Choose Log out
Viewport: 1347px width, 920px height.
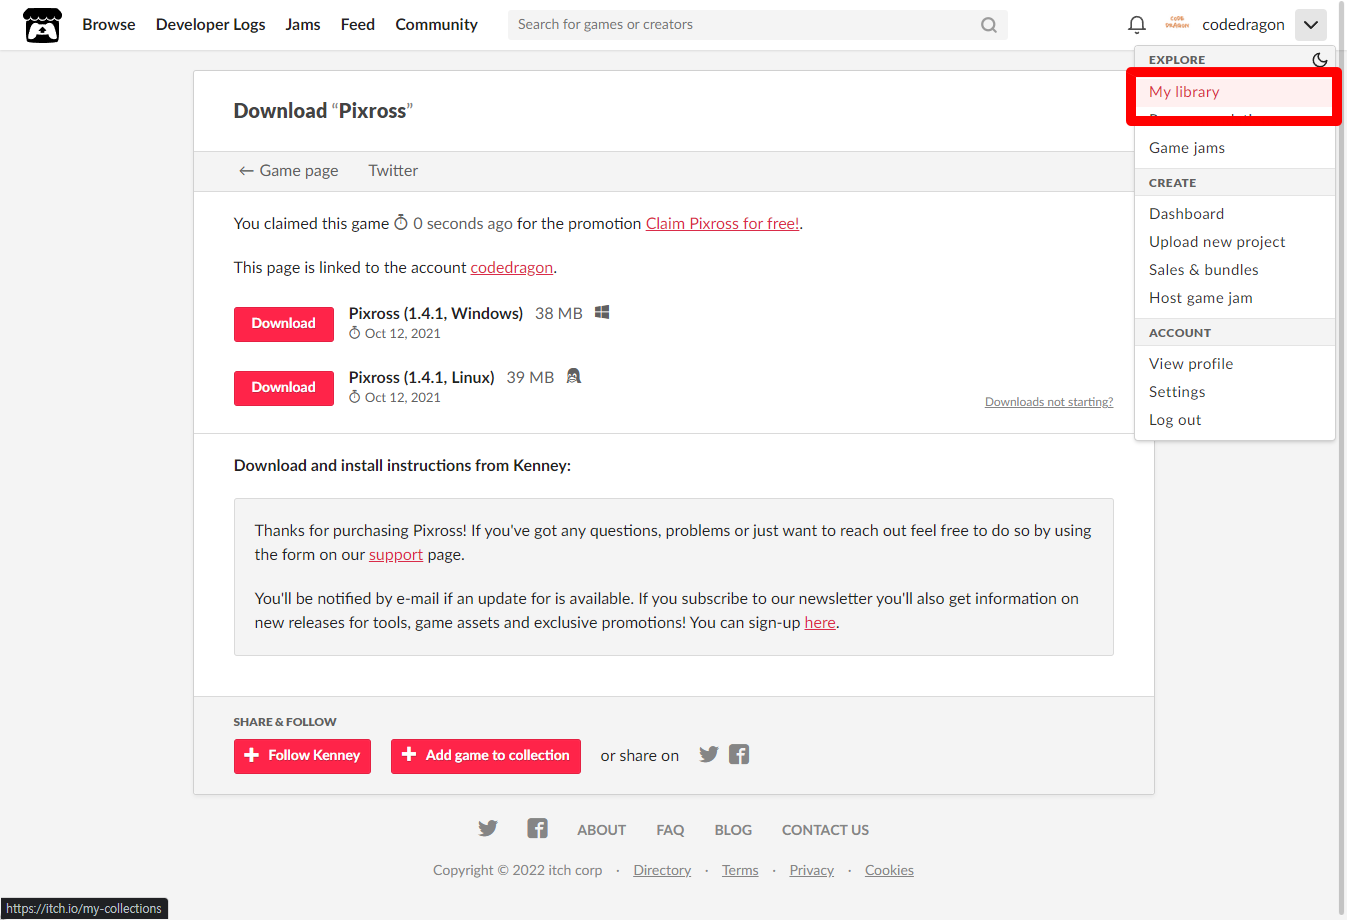tap(1235, 420)
